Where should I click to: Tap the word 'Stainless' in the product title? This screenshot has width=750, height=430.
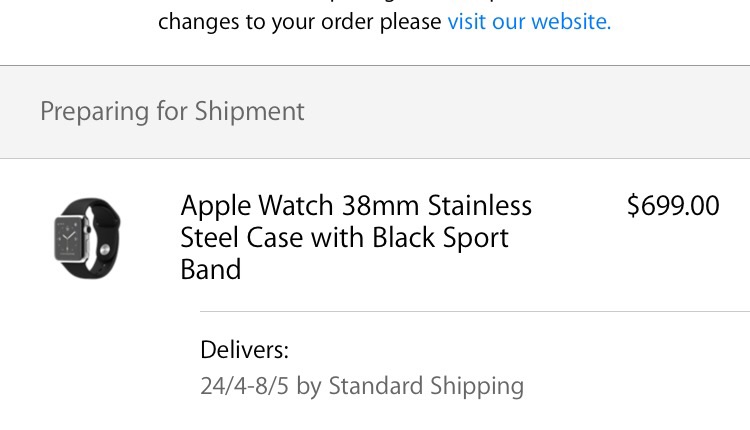[x=480, y=206]
